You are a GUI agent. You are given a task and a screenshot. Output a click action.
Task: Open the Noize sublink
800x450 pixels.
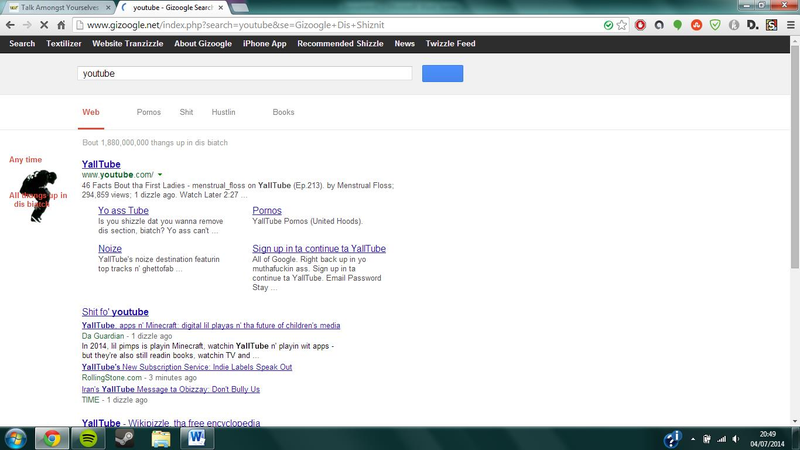(110, 248)
